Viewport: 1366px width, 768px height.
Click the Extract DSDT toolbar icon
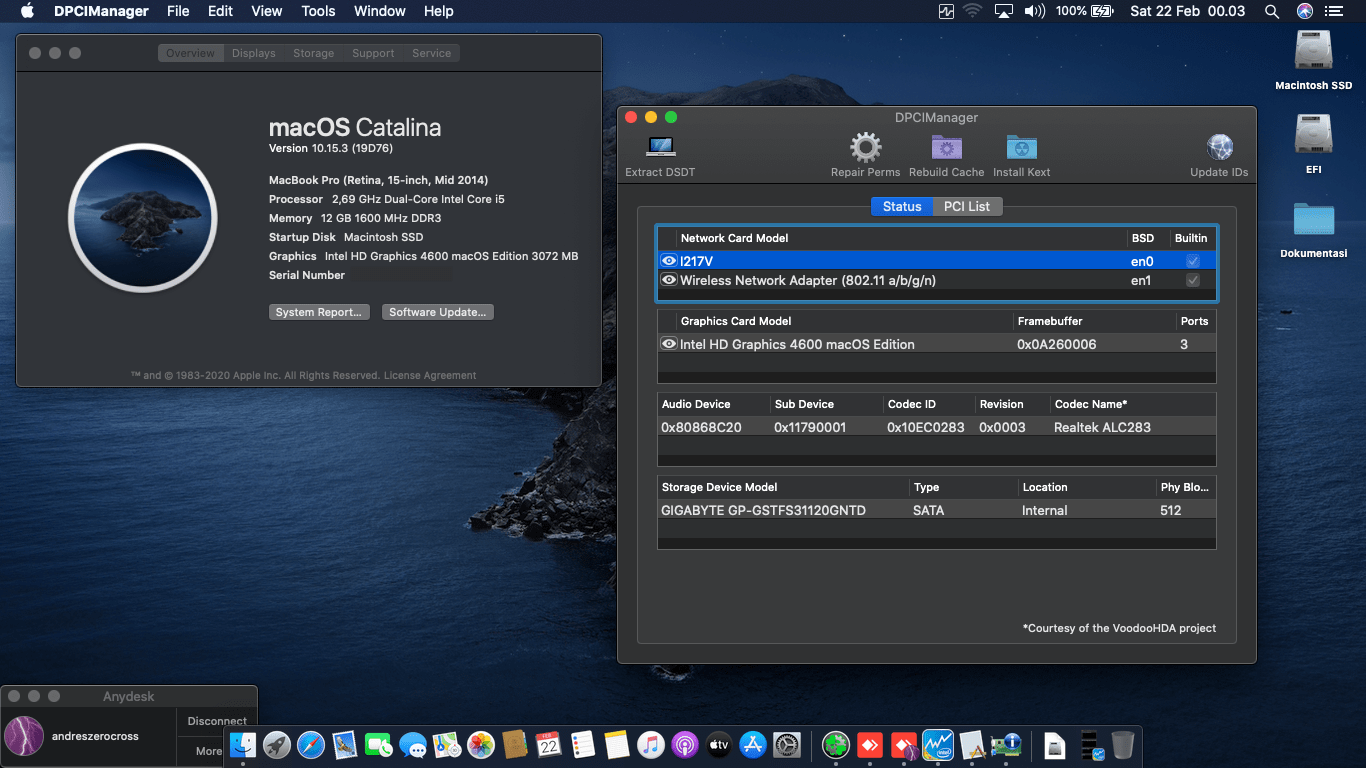pyautogui.click(x=660, y=148)
